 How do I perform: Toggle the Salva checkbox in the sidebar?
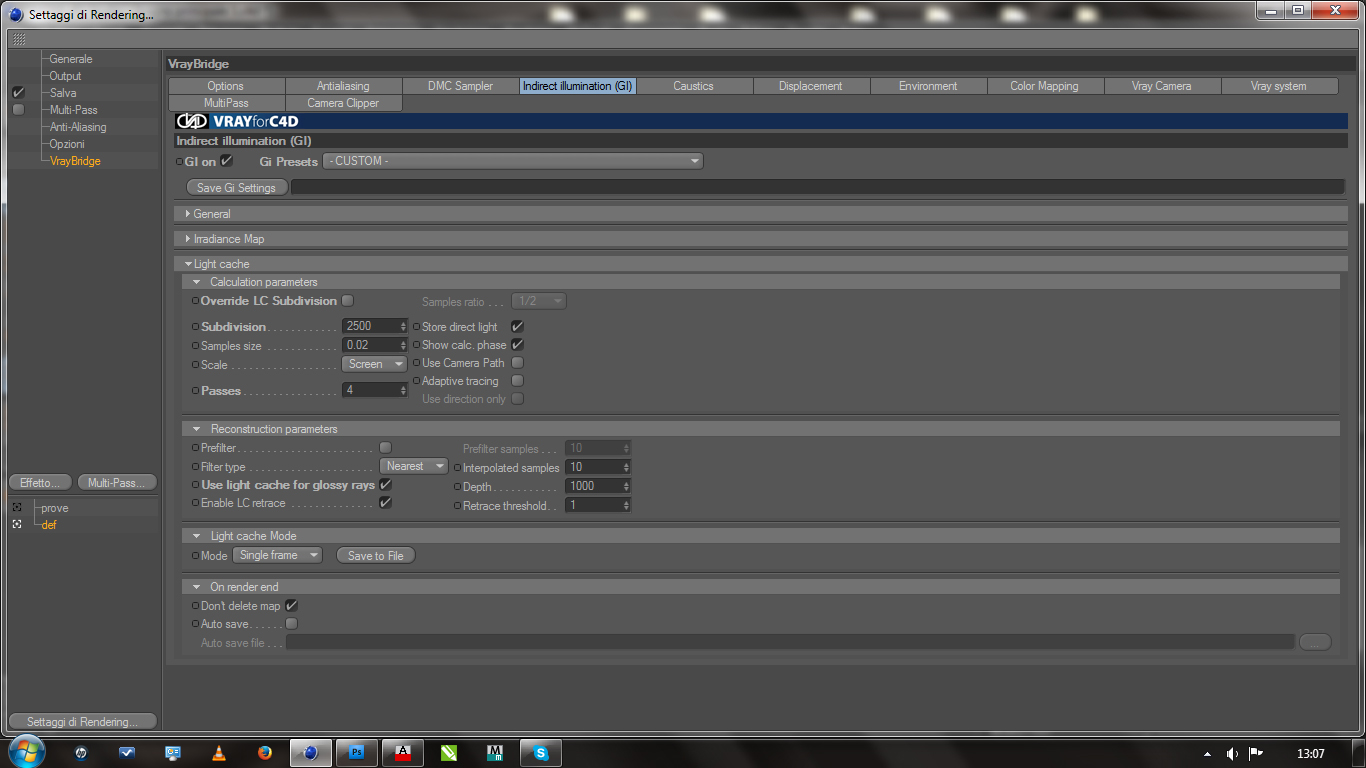[x=18, y=93]
